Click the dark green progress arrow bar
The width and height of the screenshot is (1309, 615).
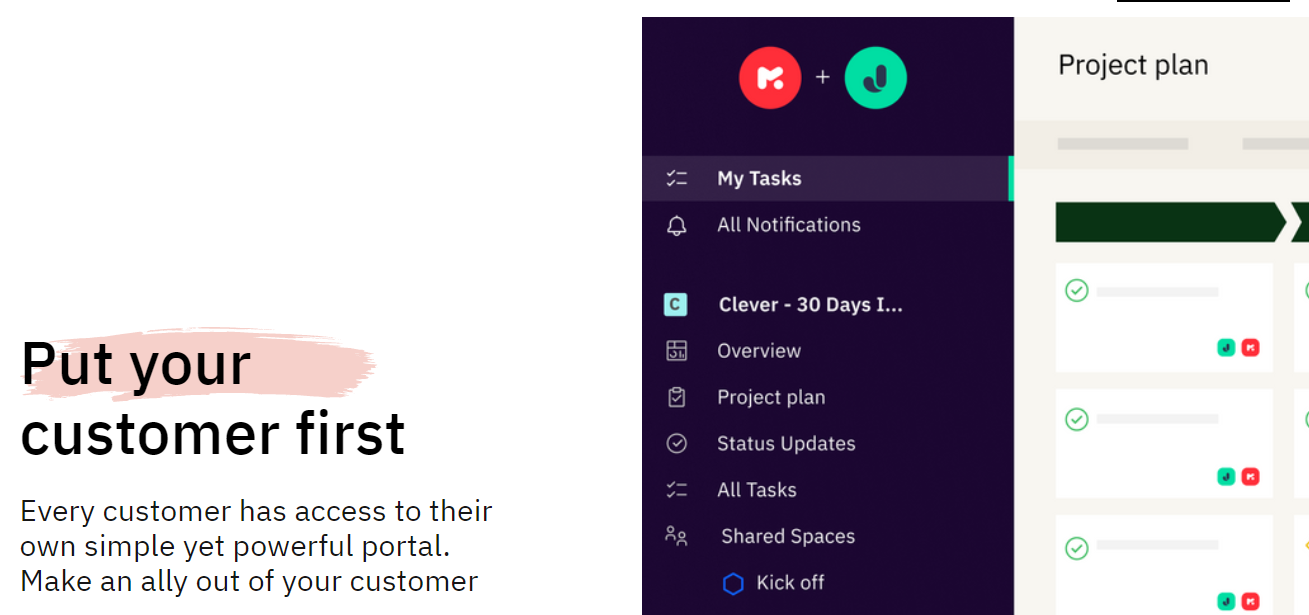point(1165,222)
